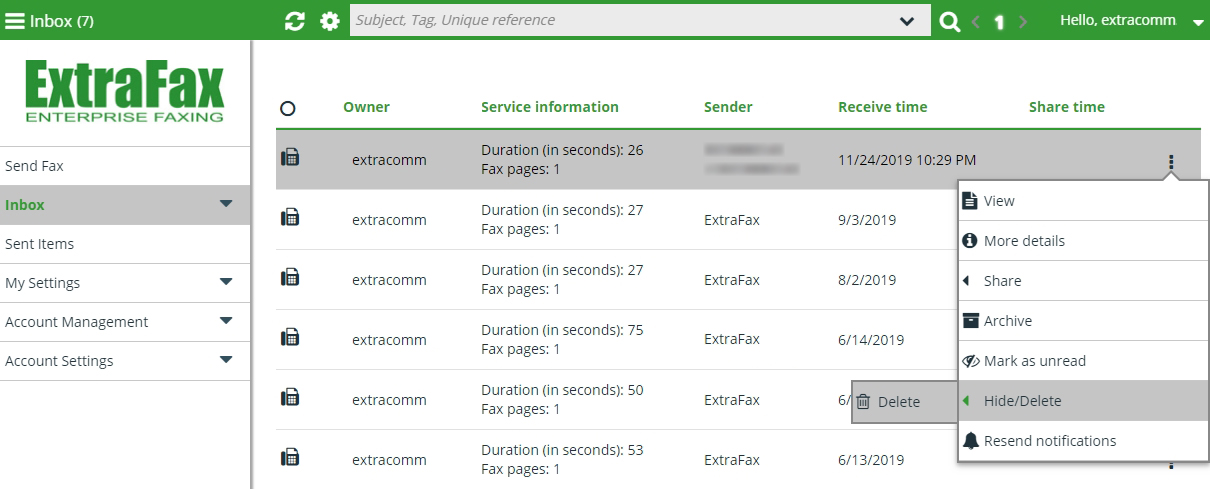Image resolution: width=1210 pixels, height=489 pixels.
Task: Click date 6/13/2019 cell
Action: click(871, 460)
